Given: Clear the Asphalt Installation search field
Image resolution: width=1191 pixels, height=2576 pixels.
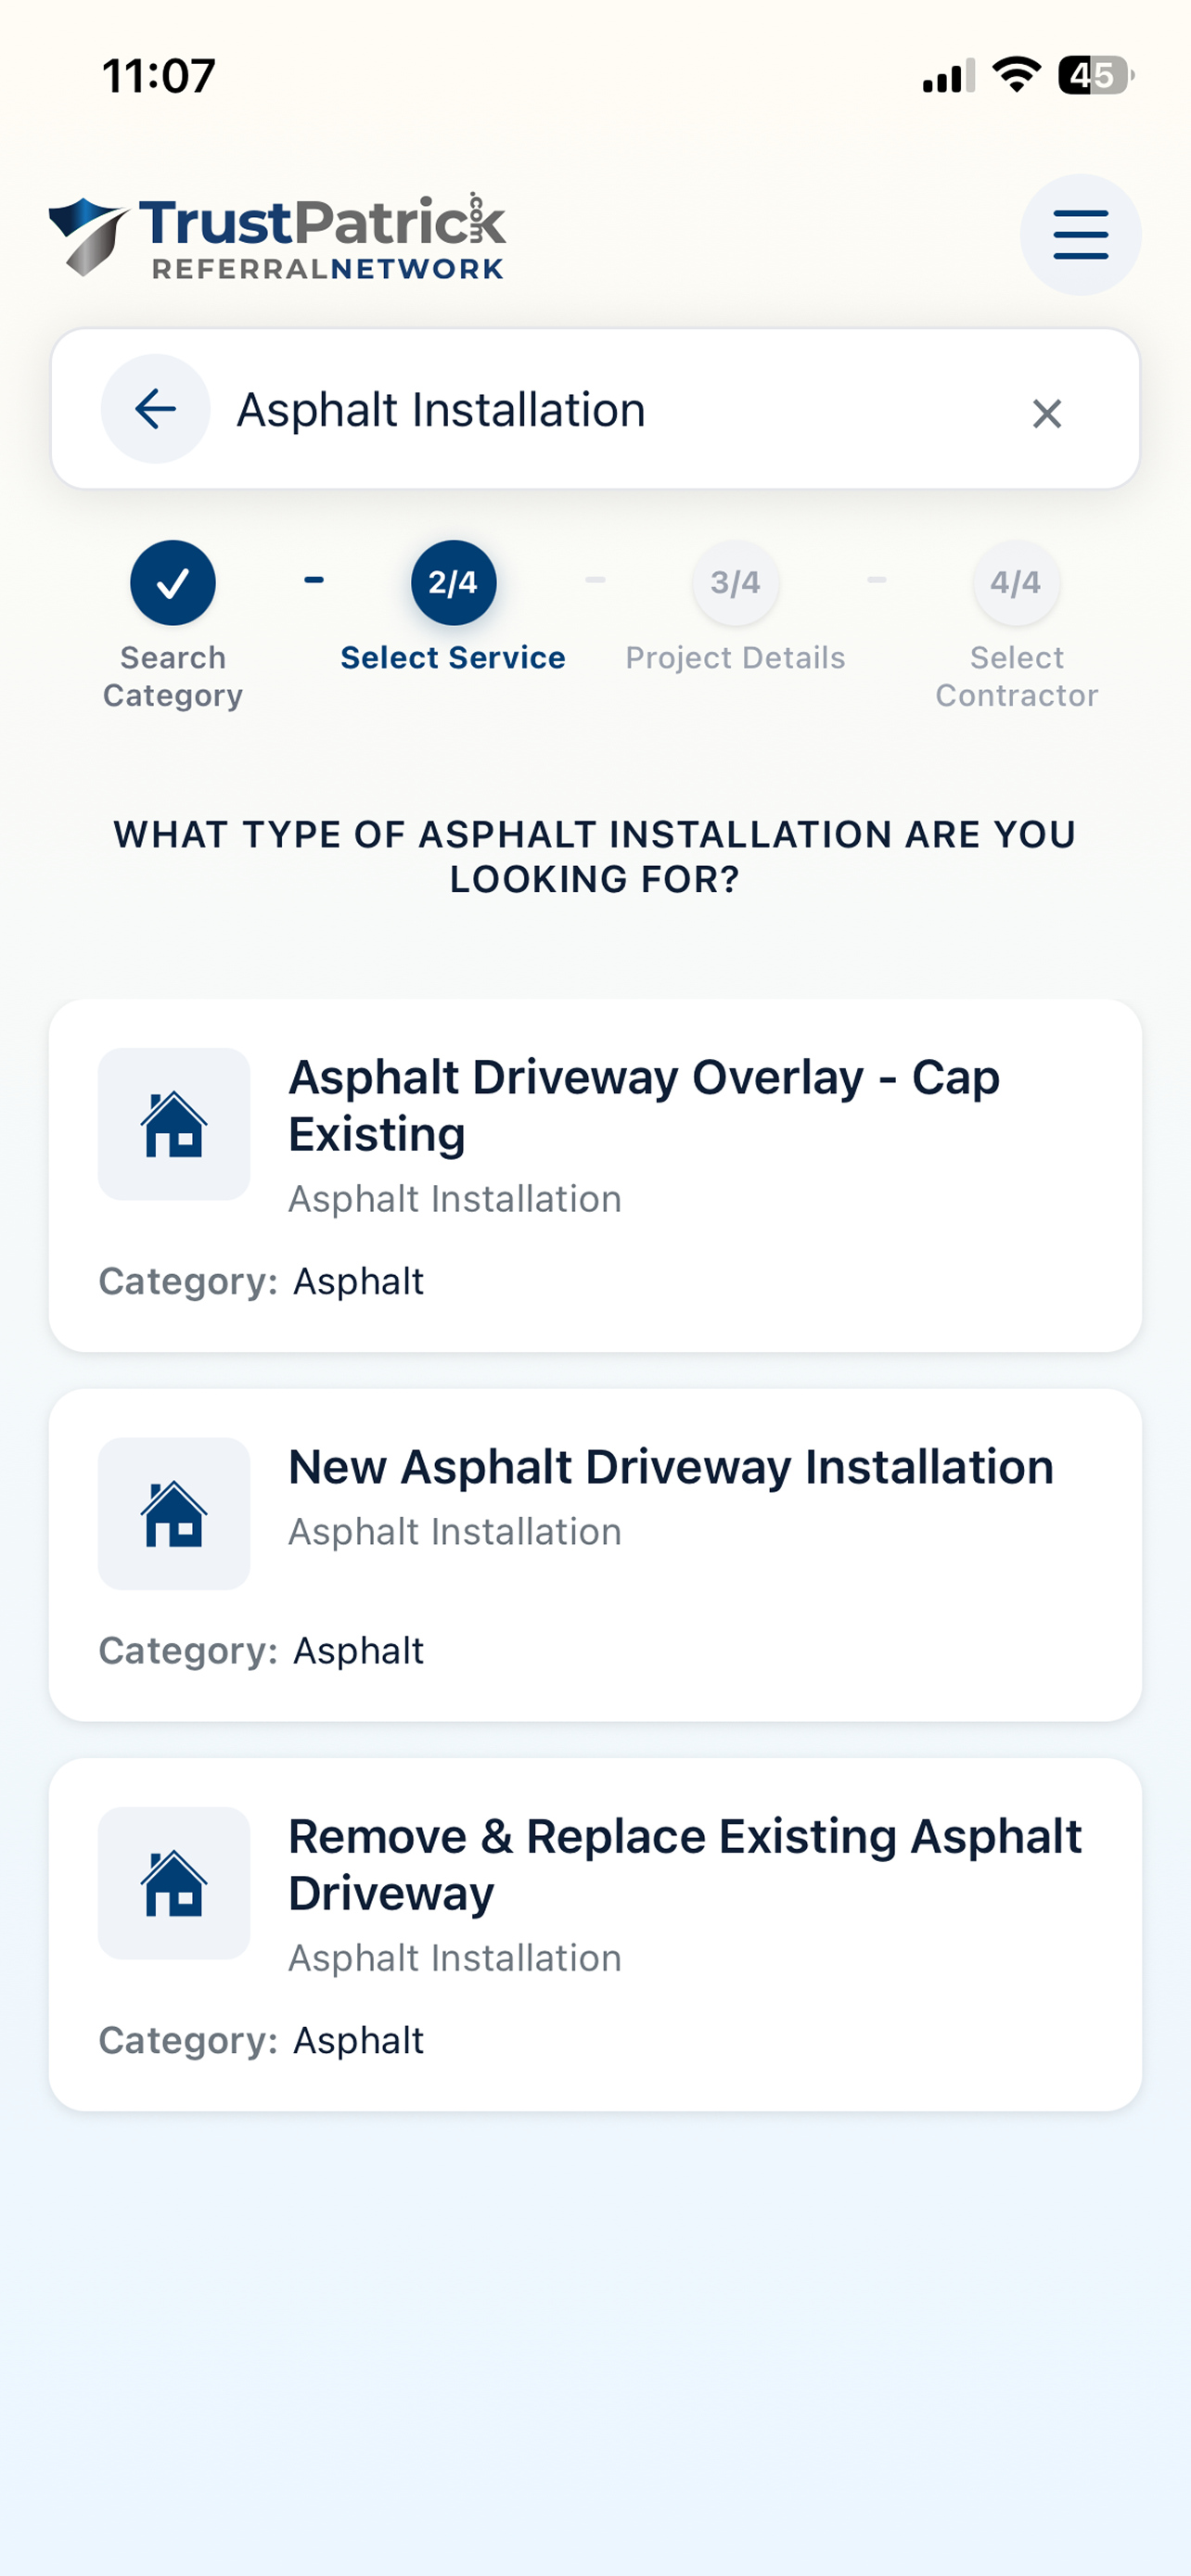Looking at the screenshot, I should (x=1046, y=413).
